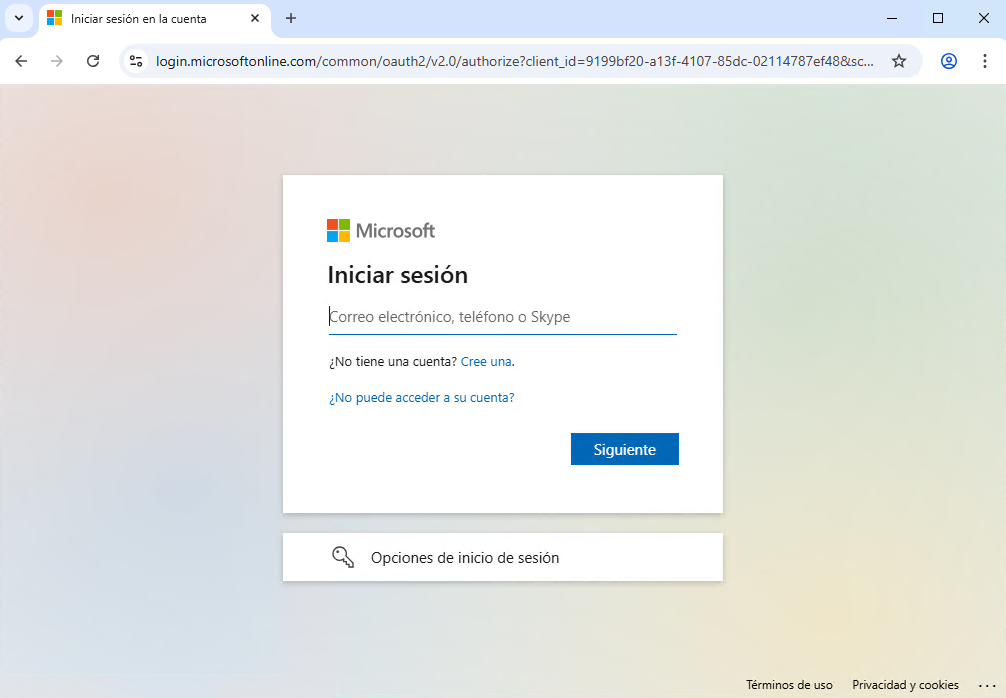Go back with the browser back arrow
This screenshot has width=1006, height=698.
point(21,61)
